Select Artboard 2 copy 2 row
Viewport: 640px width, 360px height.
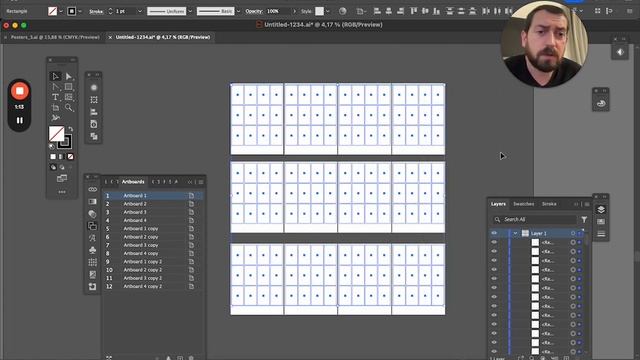(x=153, y=270)
